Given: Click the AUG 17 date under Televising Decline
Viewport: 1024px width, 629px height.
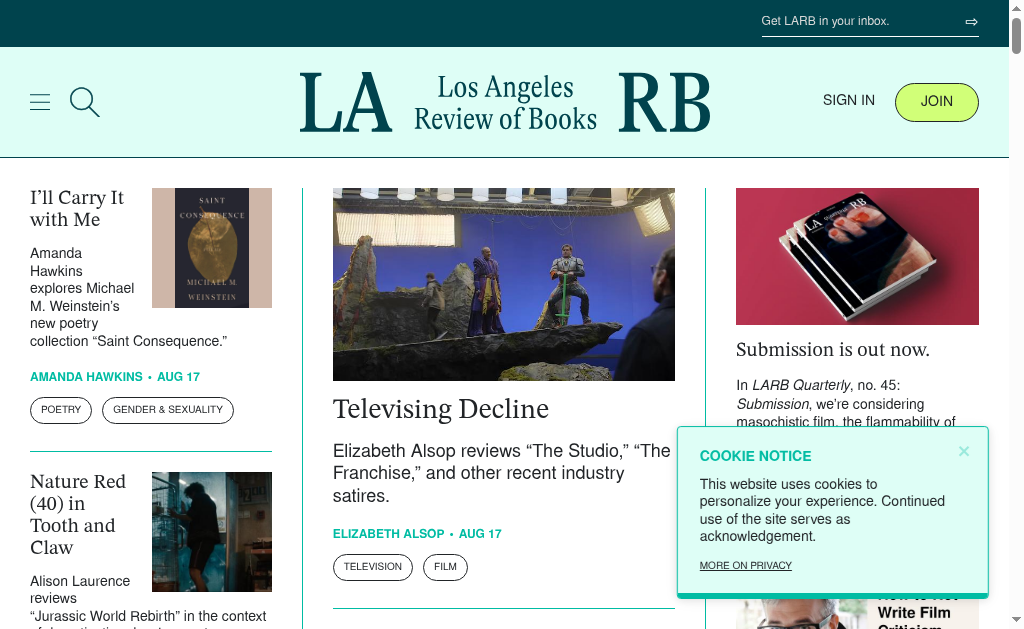Looking at the screenshot, I should (x=480, y=534).
